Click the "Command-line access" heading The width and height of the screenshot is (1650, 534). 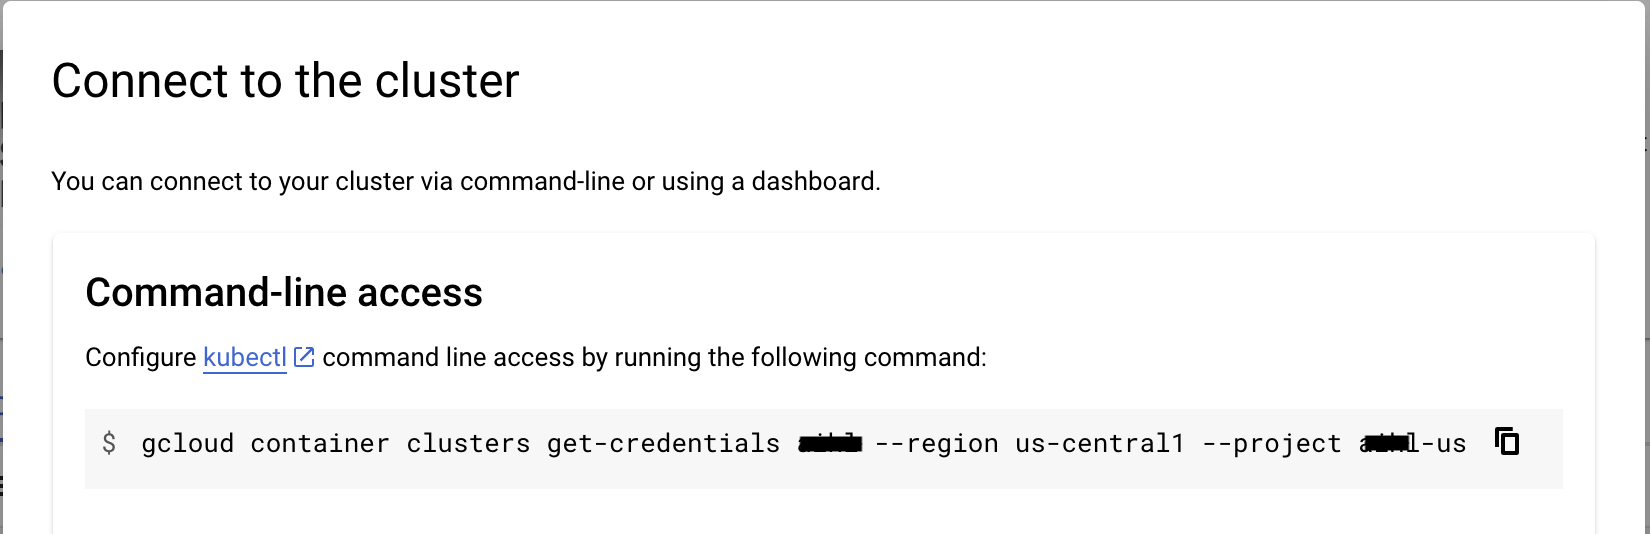pyautogui.click(x=284, y=293)
